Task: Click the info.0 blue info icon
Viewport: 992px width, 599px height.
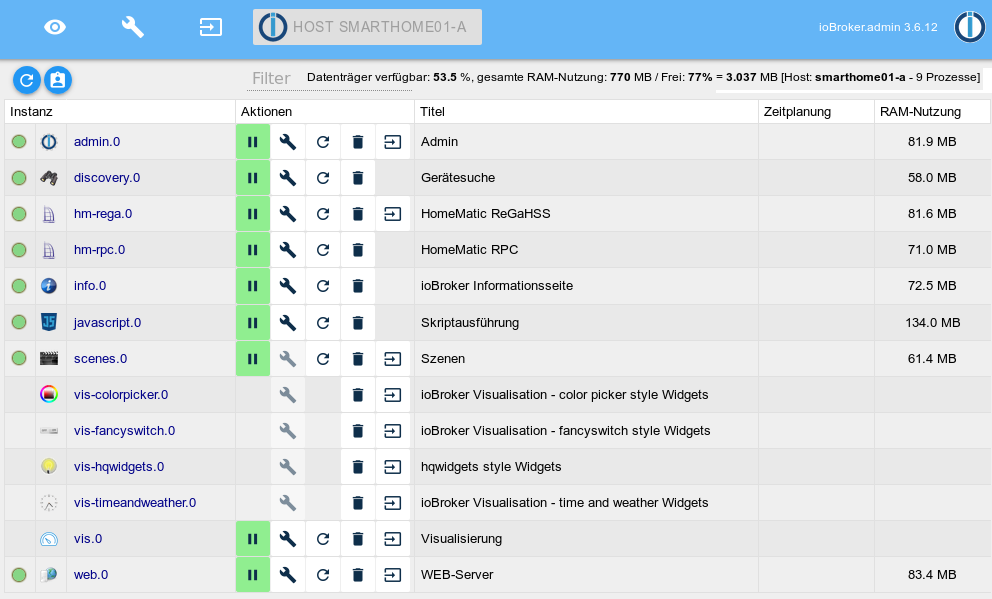Action: click(x=49, y=286)
